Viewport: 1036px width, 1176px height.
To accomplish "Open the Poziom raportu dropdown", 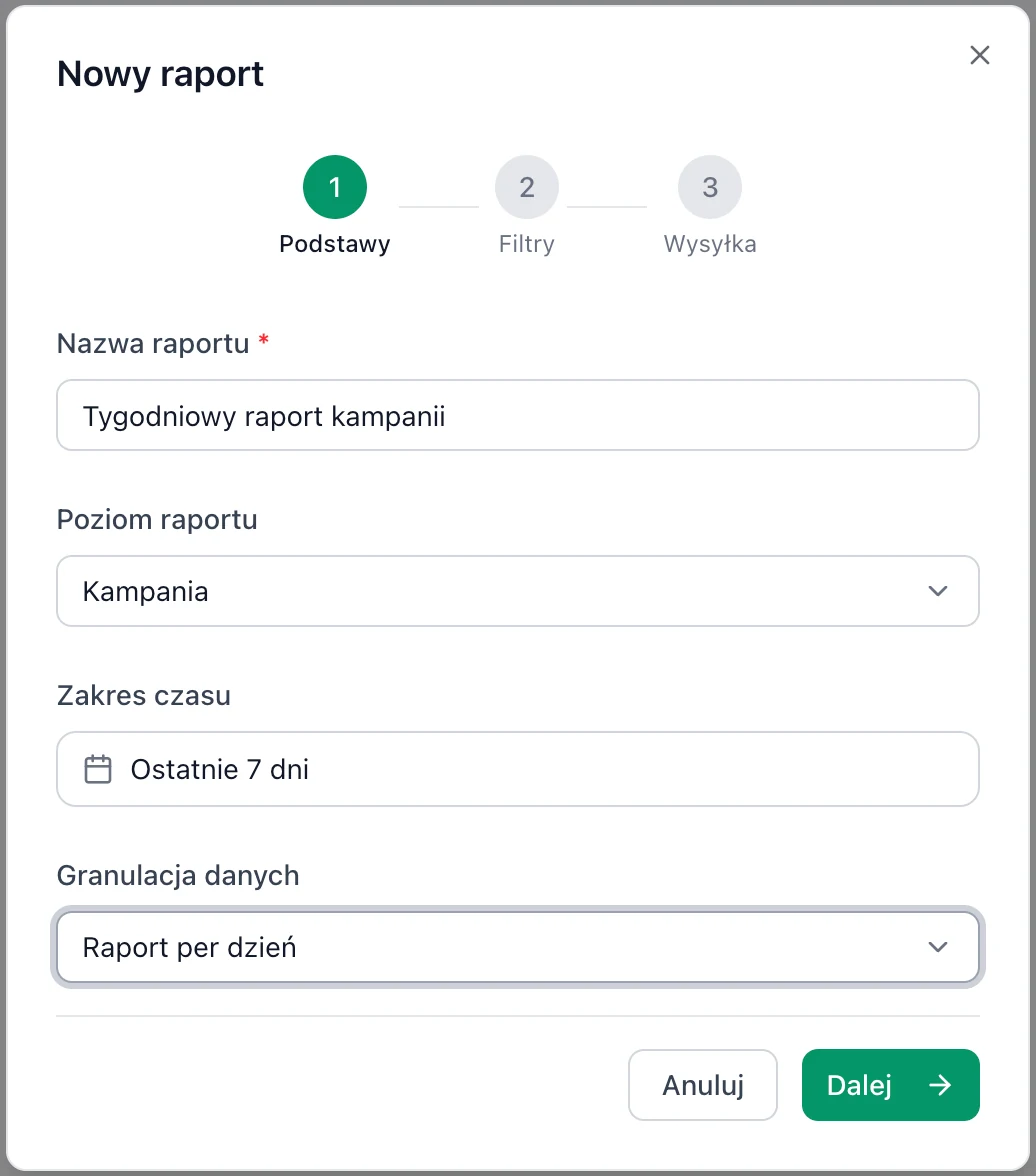I will (x=518, y=591).
